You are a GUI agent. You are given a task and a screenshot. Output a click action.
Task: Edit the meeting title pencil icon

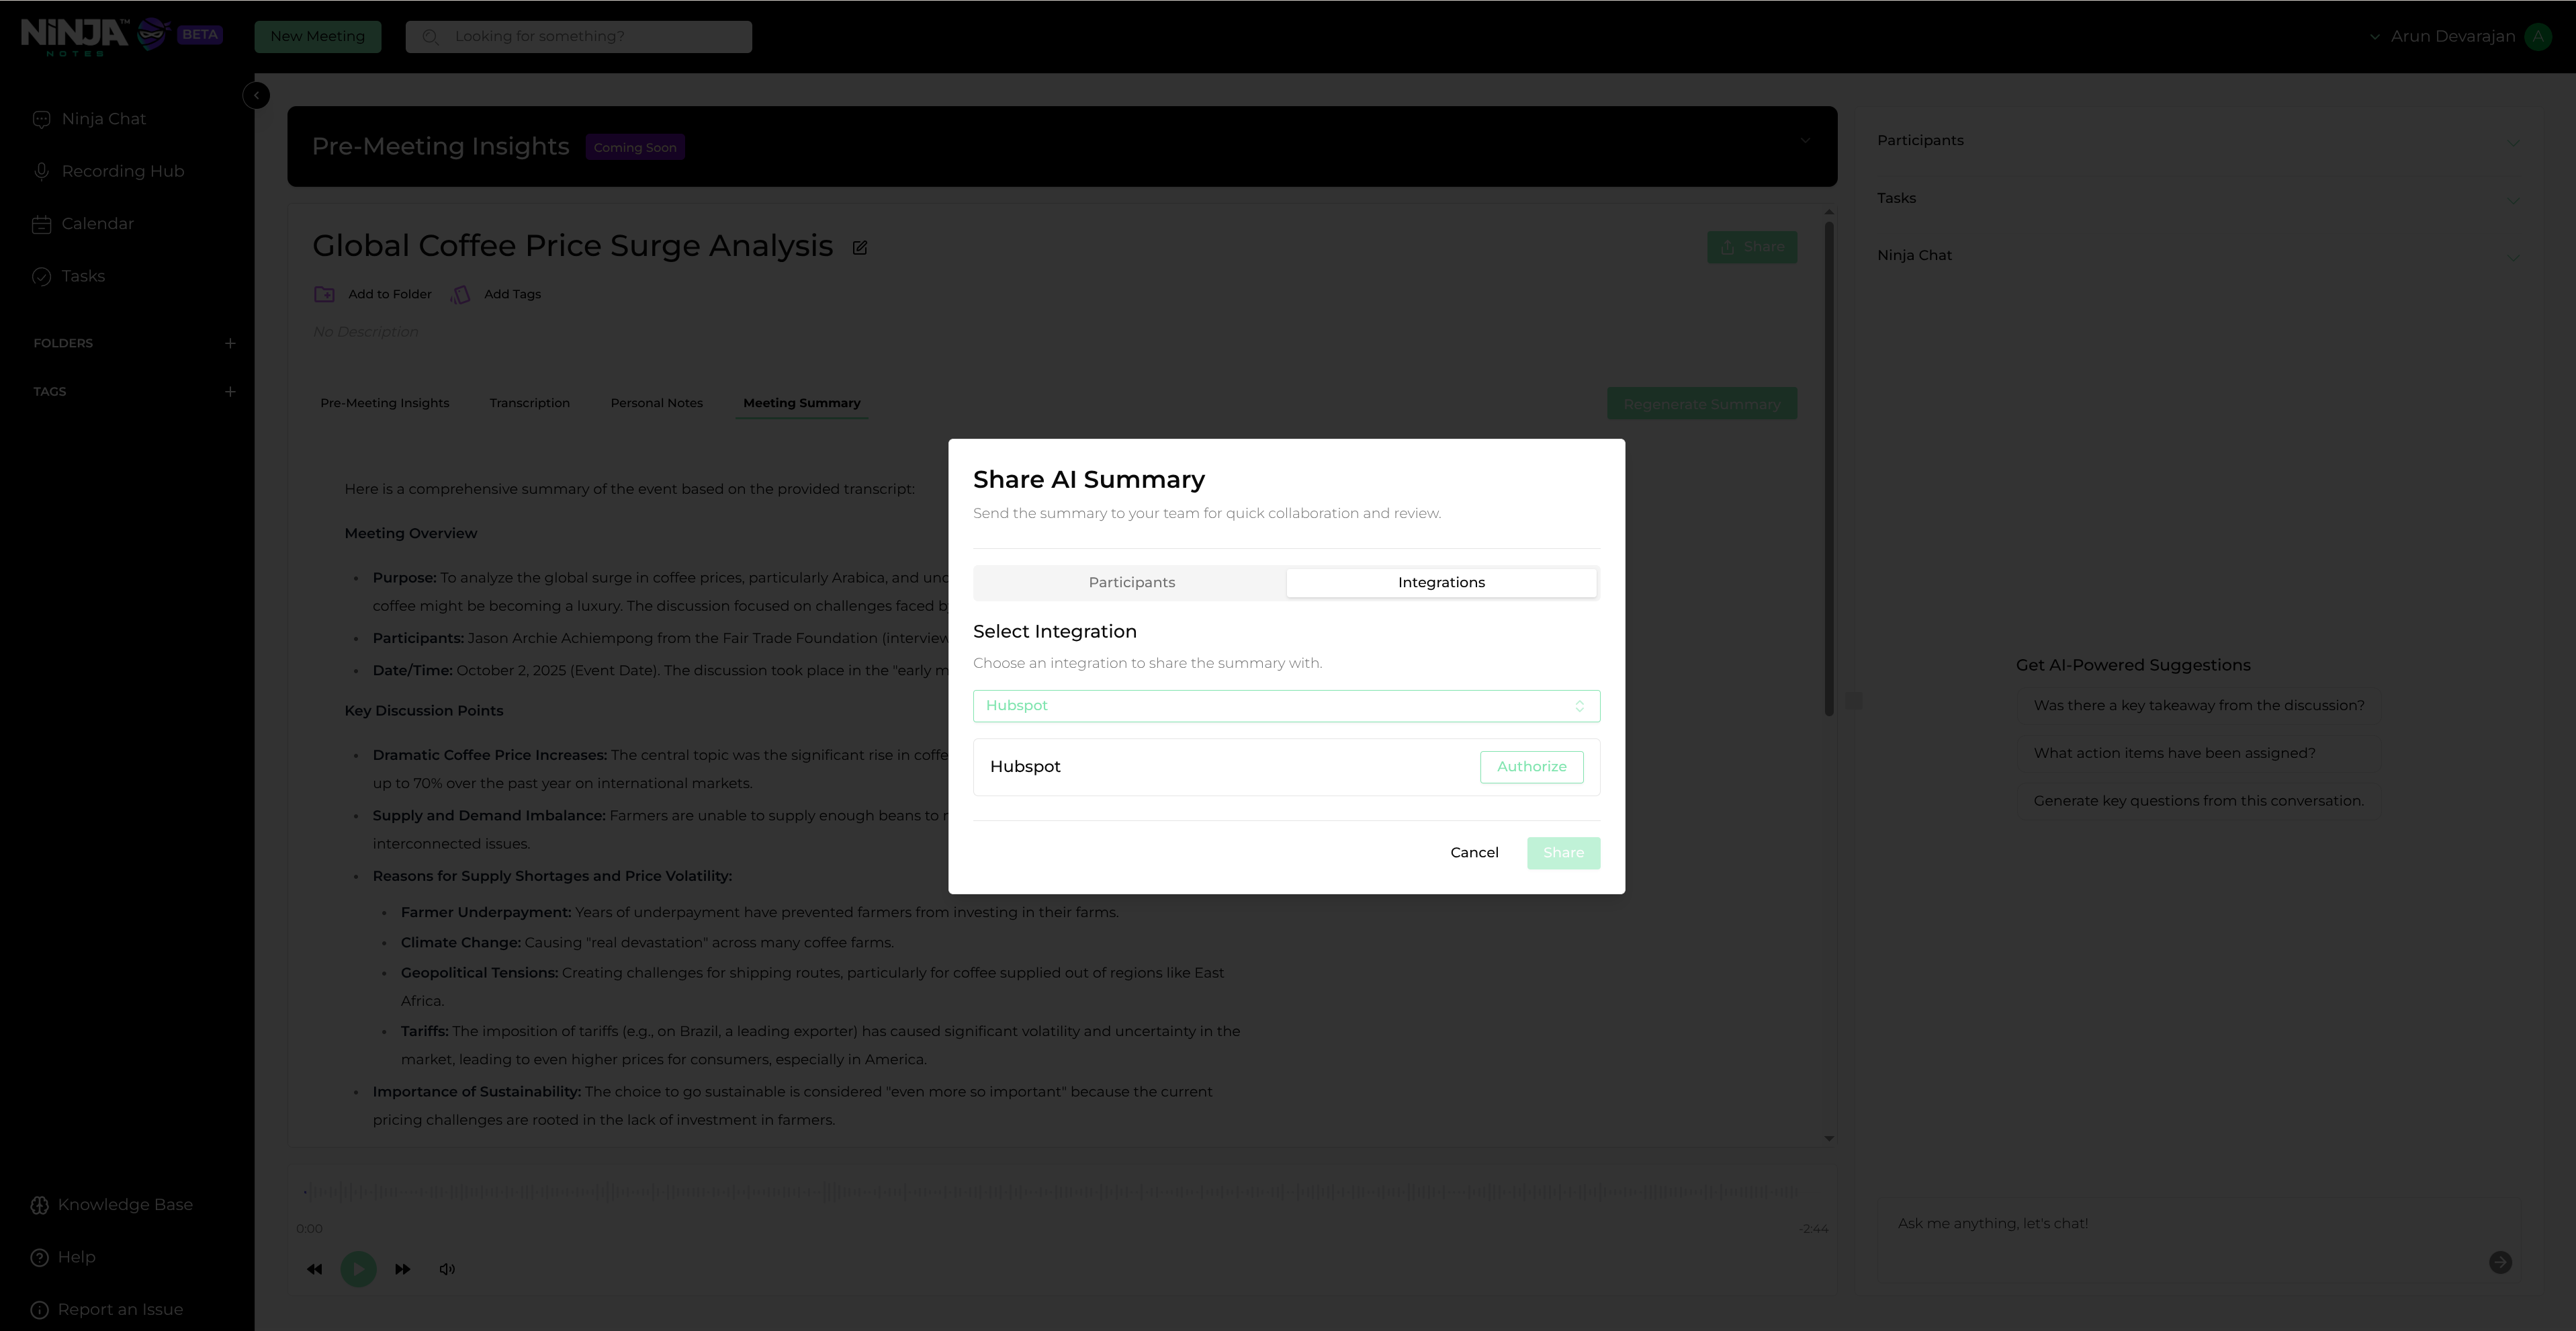[x=860, y=248]
